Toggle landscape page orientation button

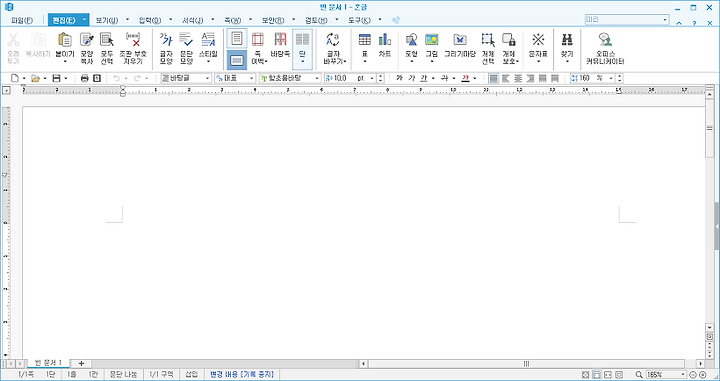pos(237,60)
